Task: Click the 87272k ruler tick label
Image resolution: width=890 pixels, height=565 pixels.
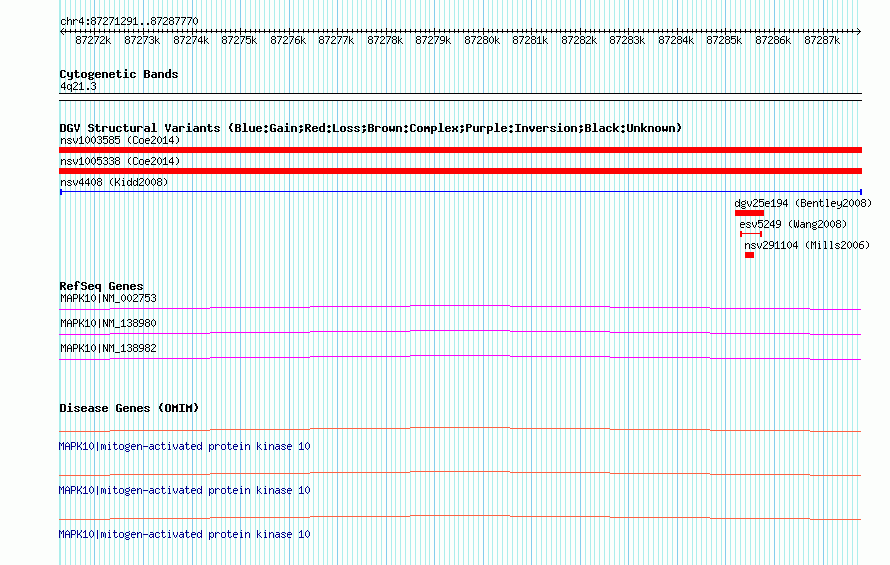Action: click(x=93, y=40)
